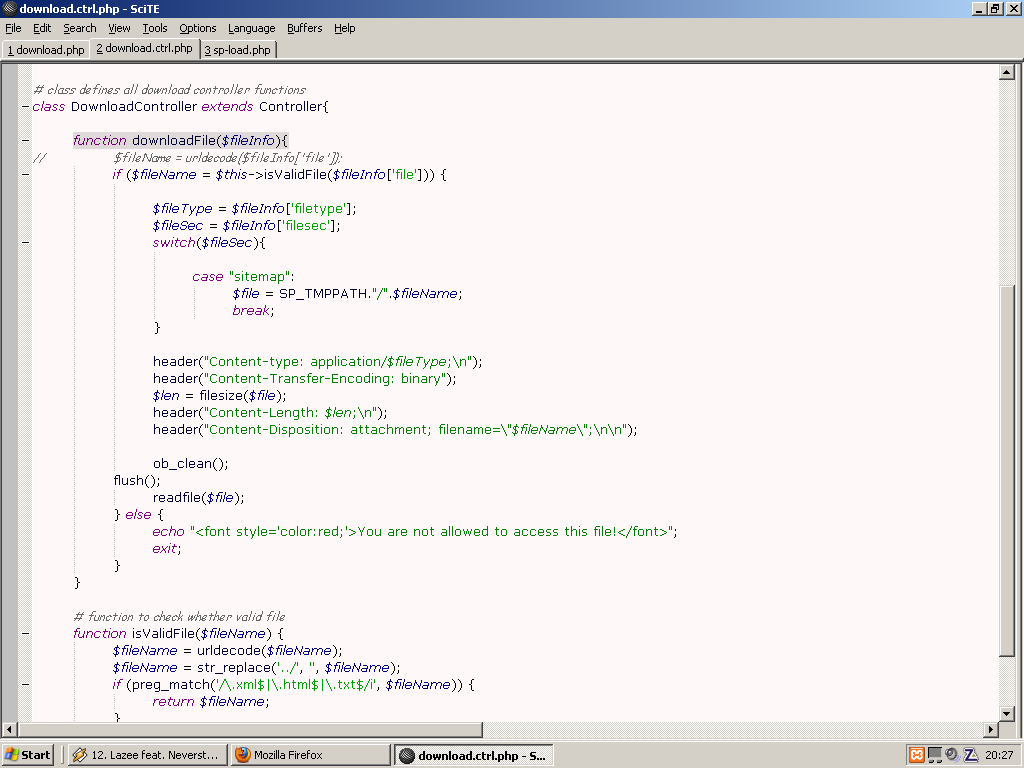Open the Buffers menu
The width and height of the screenshot is (1024, 768).
(304, 28)
